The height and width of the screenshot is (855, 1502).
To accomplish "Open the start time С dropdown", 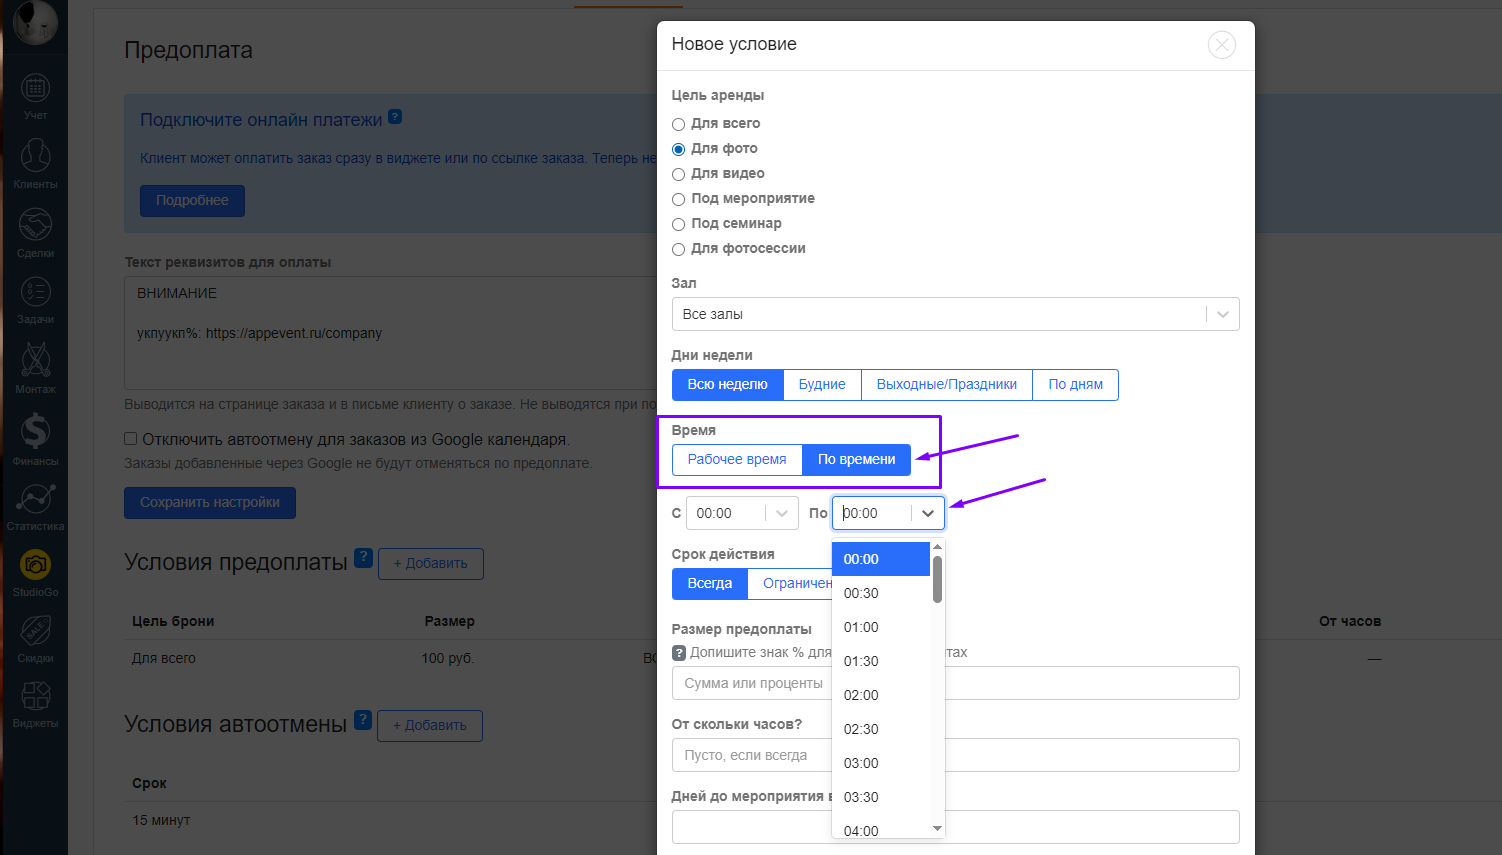I will 742,513.
